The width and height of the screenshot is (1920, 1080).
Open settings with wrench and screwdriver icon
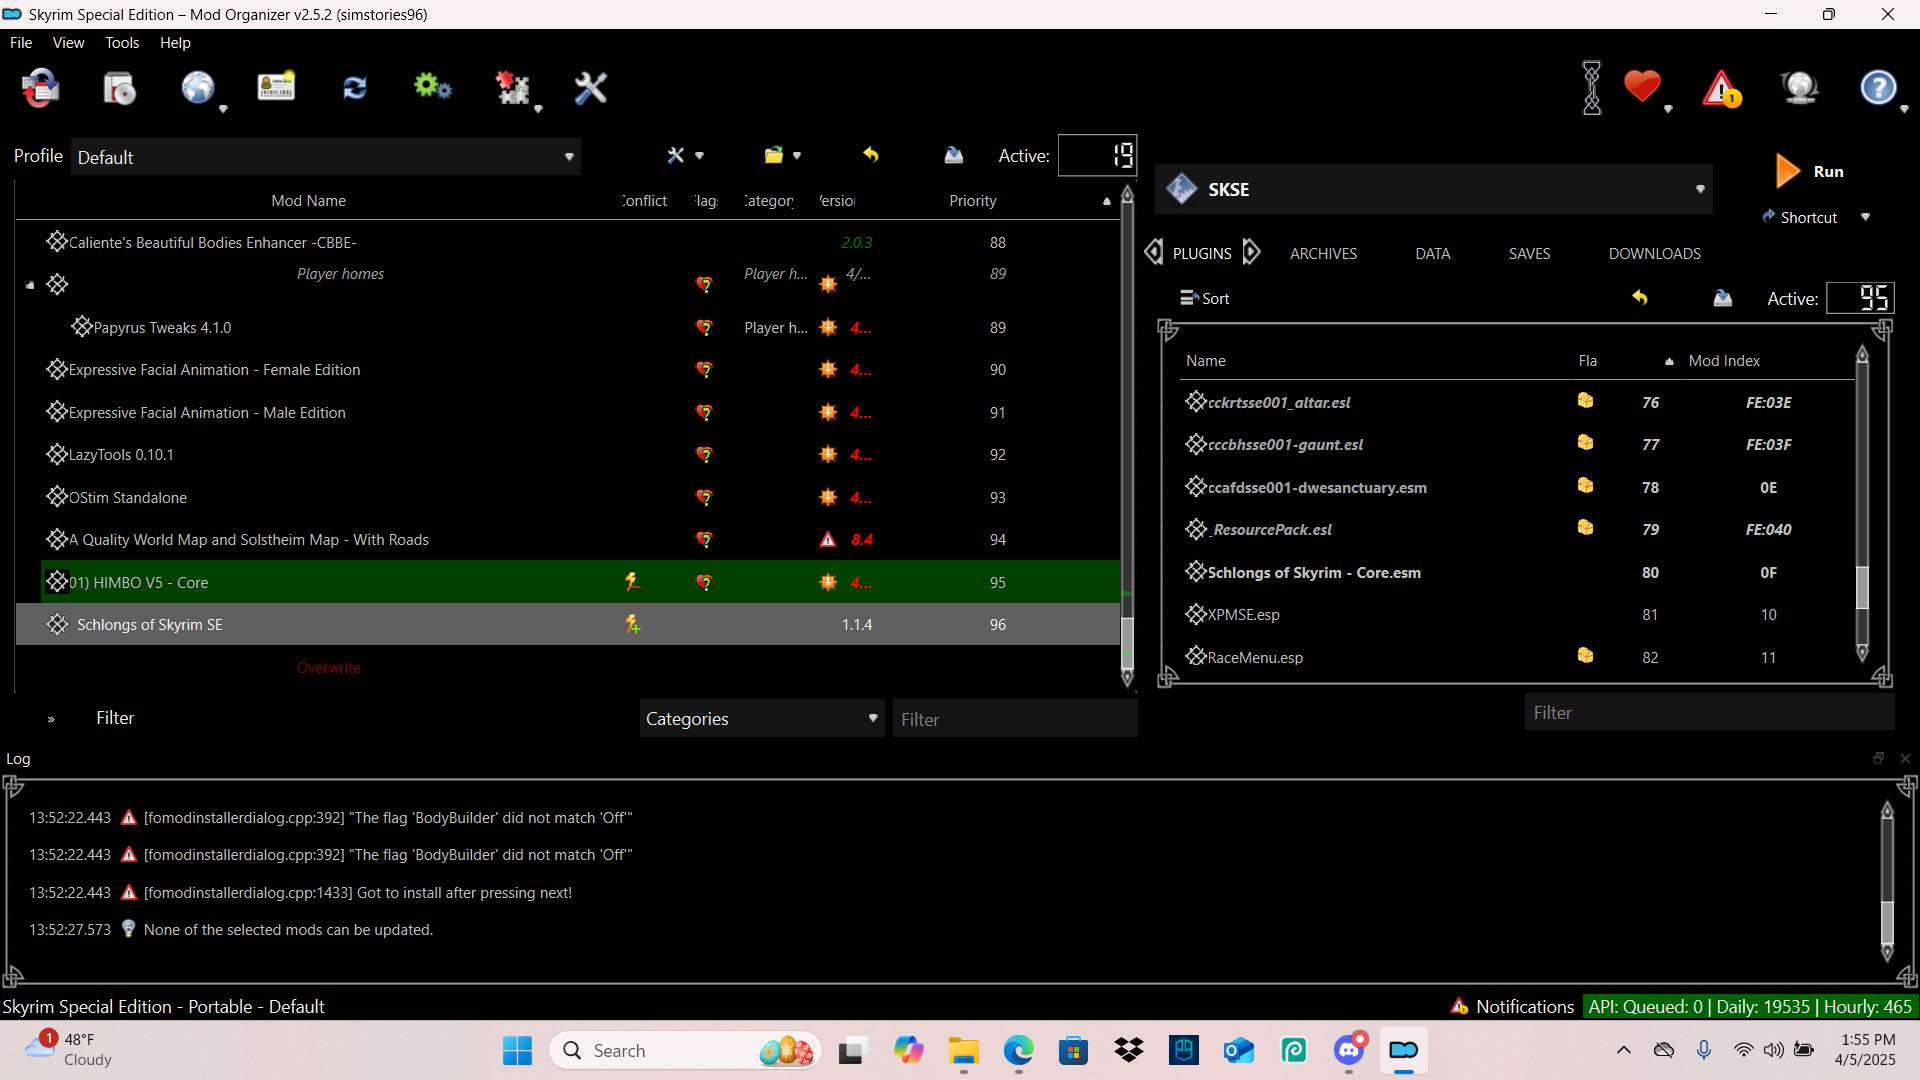point(590,88)
